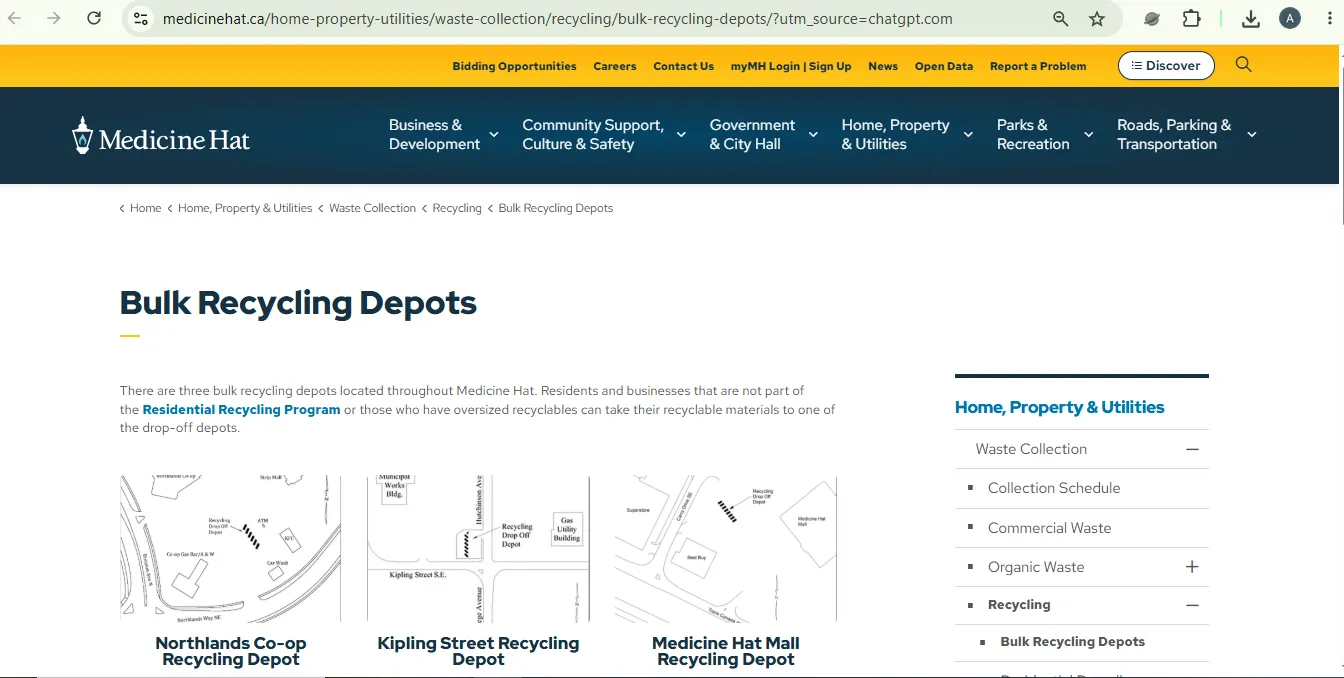Image resolution: width=1344 pixels, height=678 pixels.
Task: Open the Parks & Recreation dropdown menu
Action: click(1045, 135)
